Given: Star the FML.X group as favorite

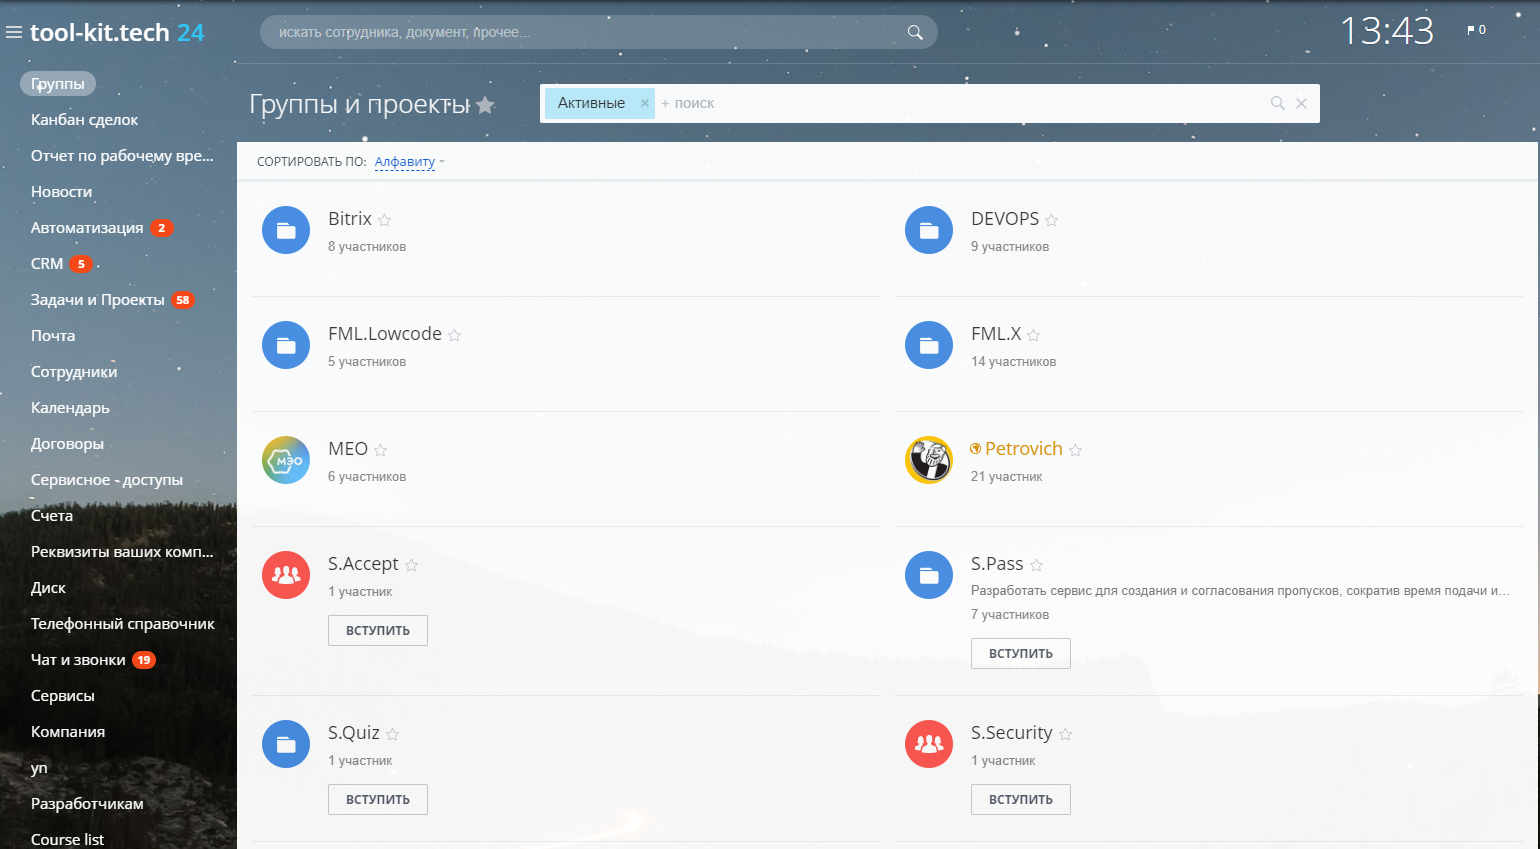Looking at the screenshot, I should click(x=1033, y=335).
